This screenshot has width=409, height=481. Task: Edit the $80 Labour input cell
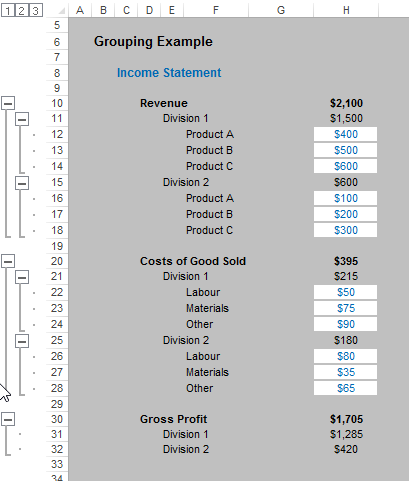click(x=345, y=356)
